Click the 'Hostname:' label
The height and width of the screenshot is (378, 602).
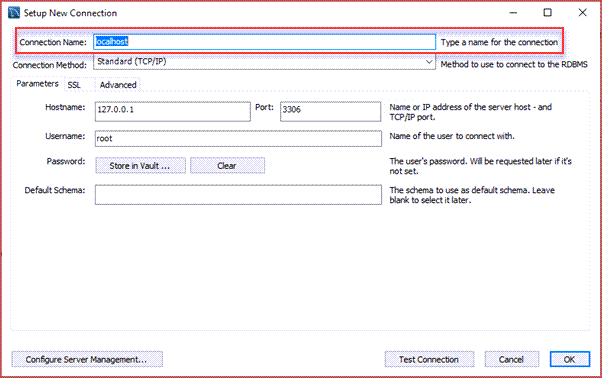pyautogui.click(x=65, y=107)
